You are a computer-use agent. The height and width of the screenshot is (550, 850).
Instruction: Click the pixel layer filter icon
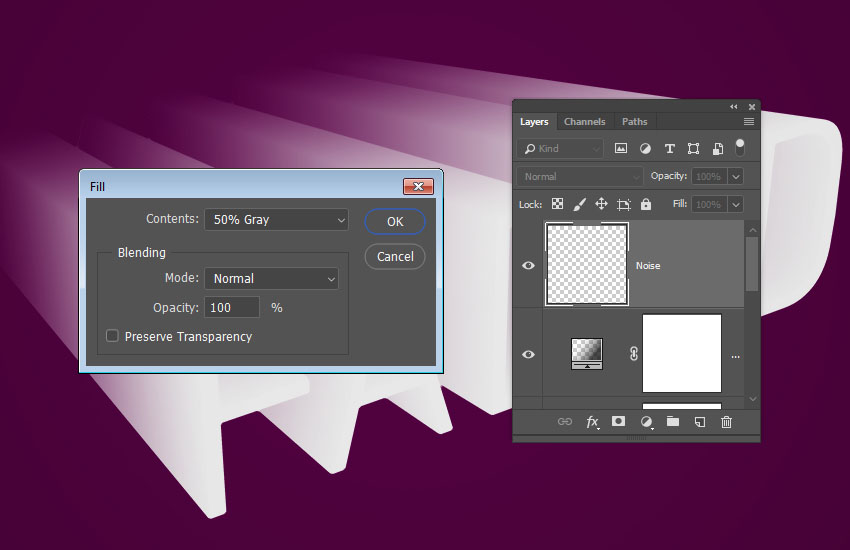pyautogui.click(x=621, y=148)
